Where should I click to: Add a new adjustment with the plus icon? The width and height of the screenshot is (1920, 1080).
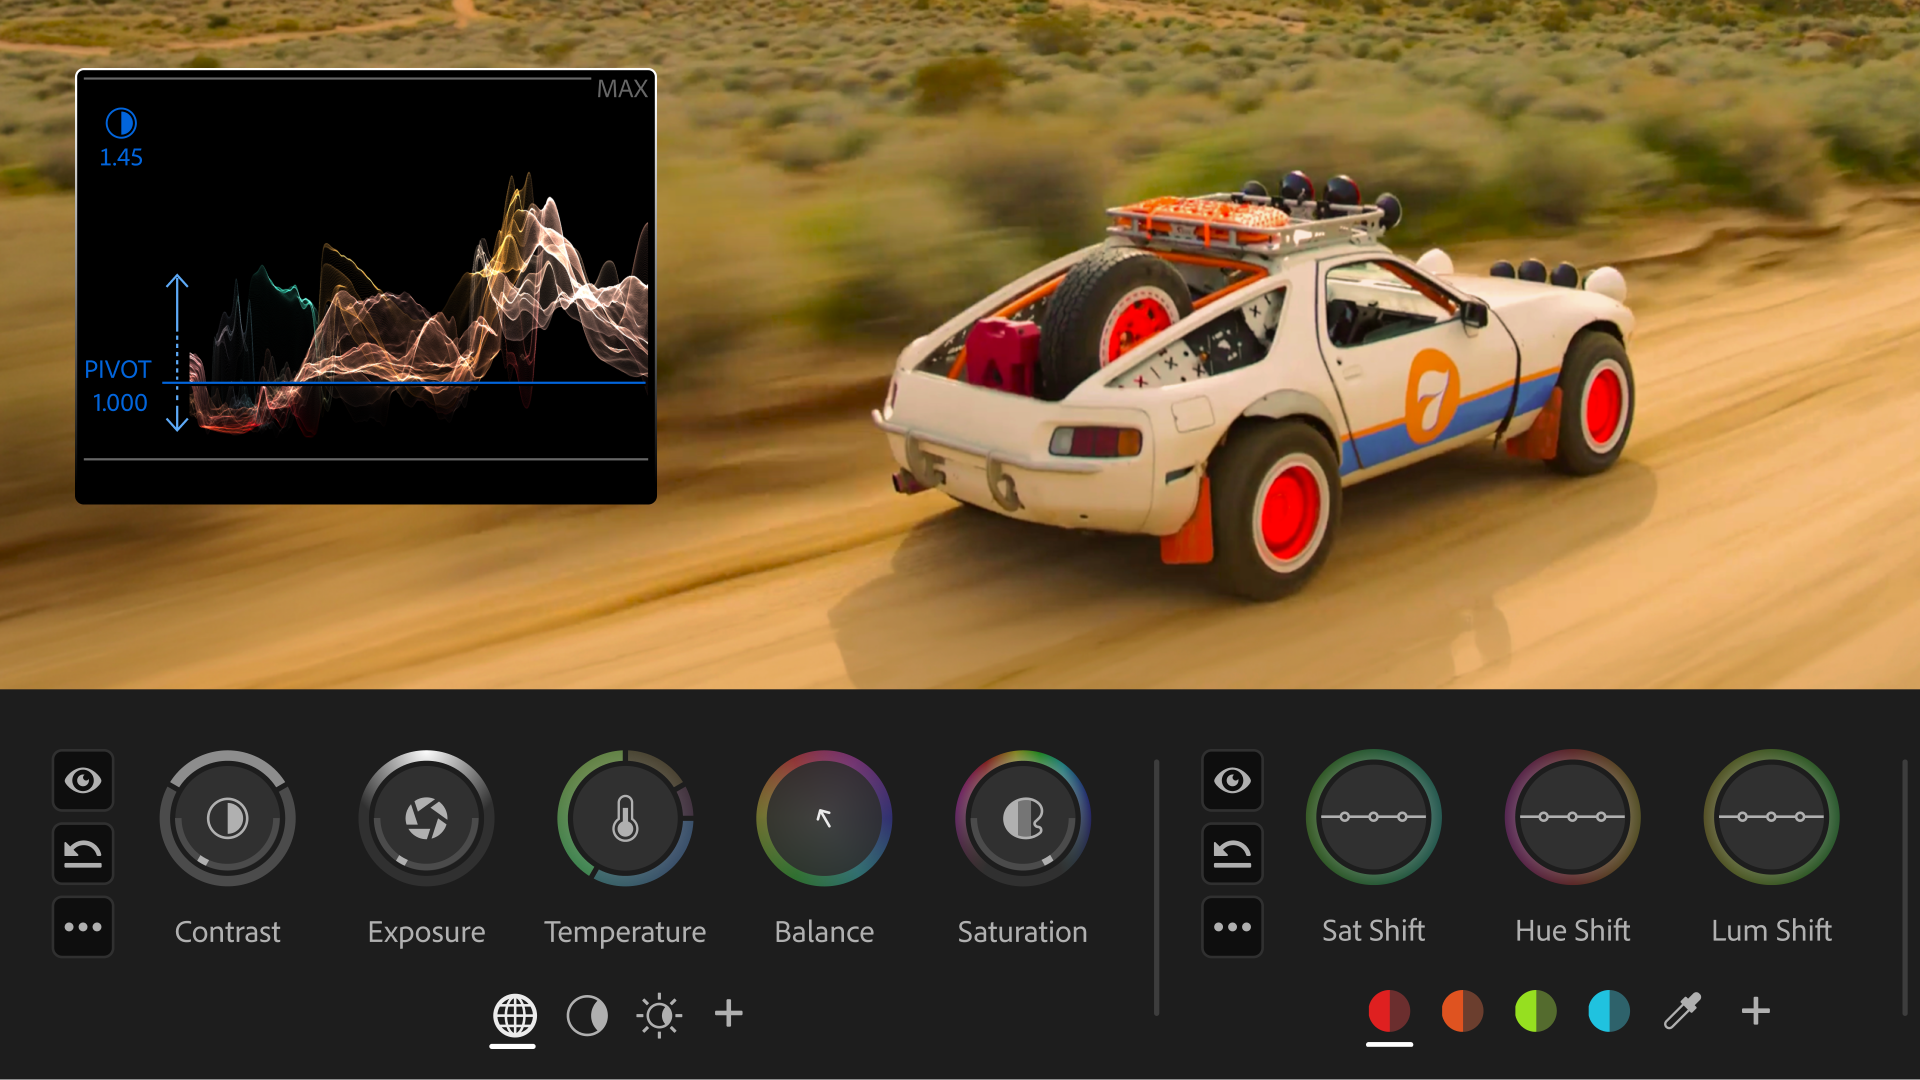point(729,1014)
